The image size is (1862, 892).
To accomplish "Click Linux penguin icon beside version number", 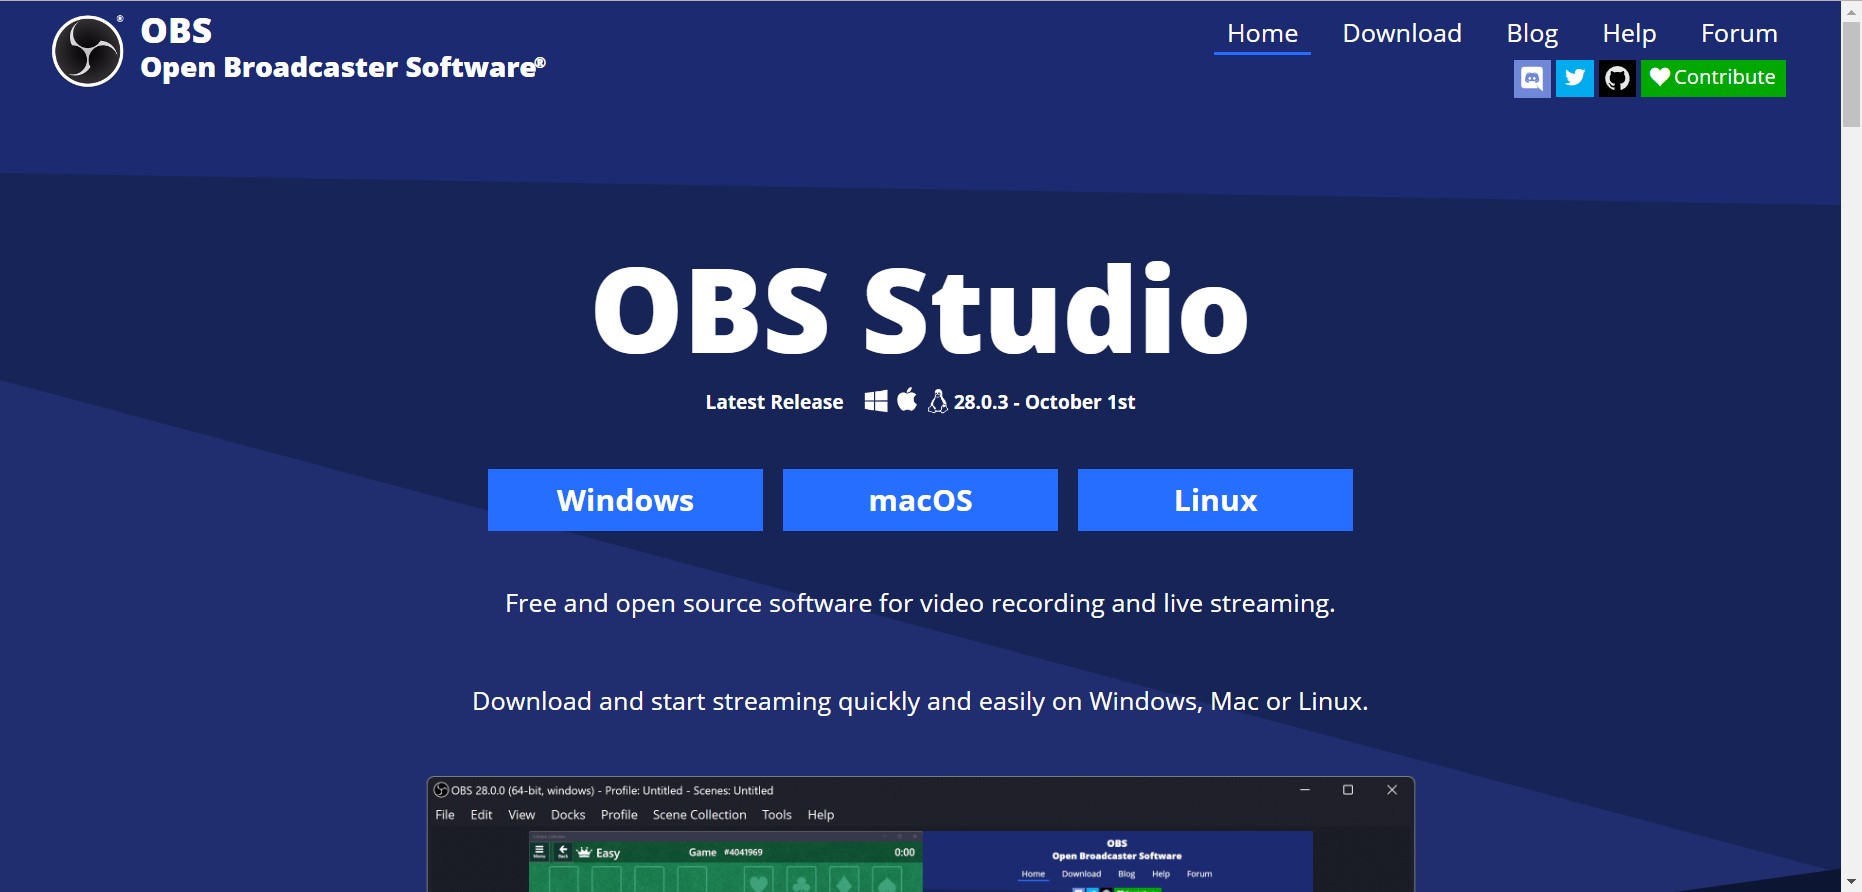I will [938, 401].
